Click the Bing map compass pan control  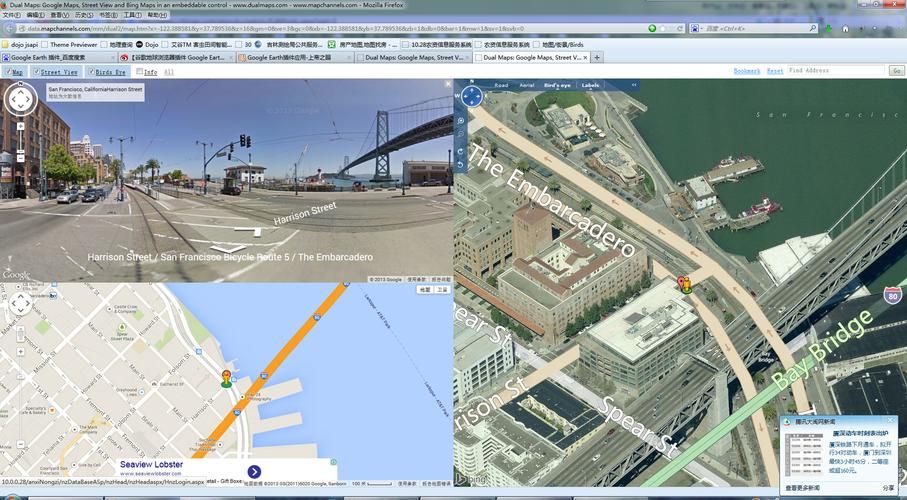(x=472, y=96)
